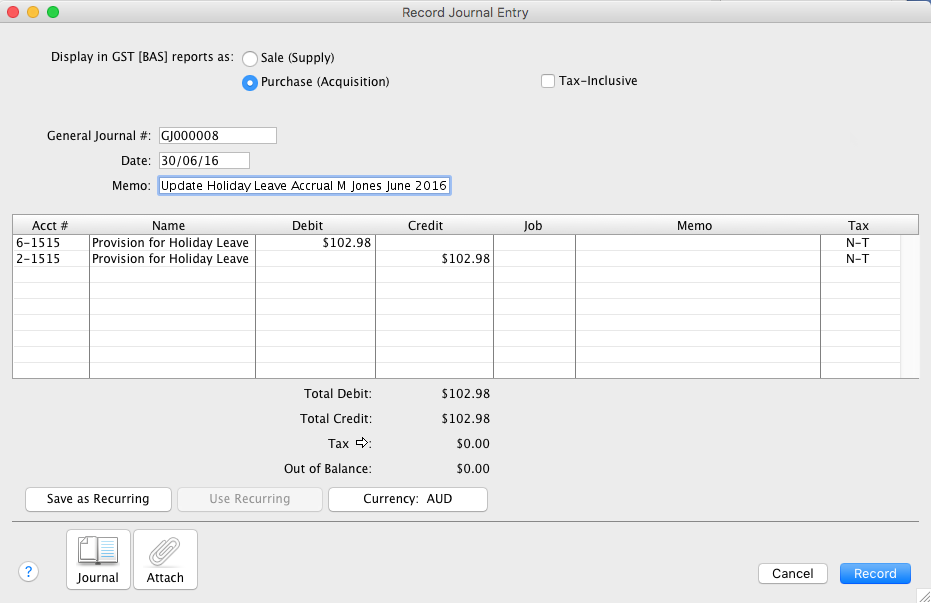The width and height of the screenshot is (931, 603).
Task: Cancel the journal entry
Action: pos(793,574)
